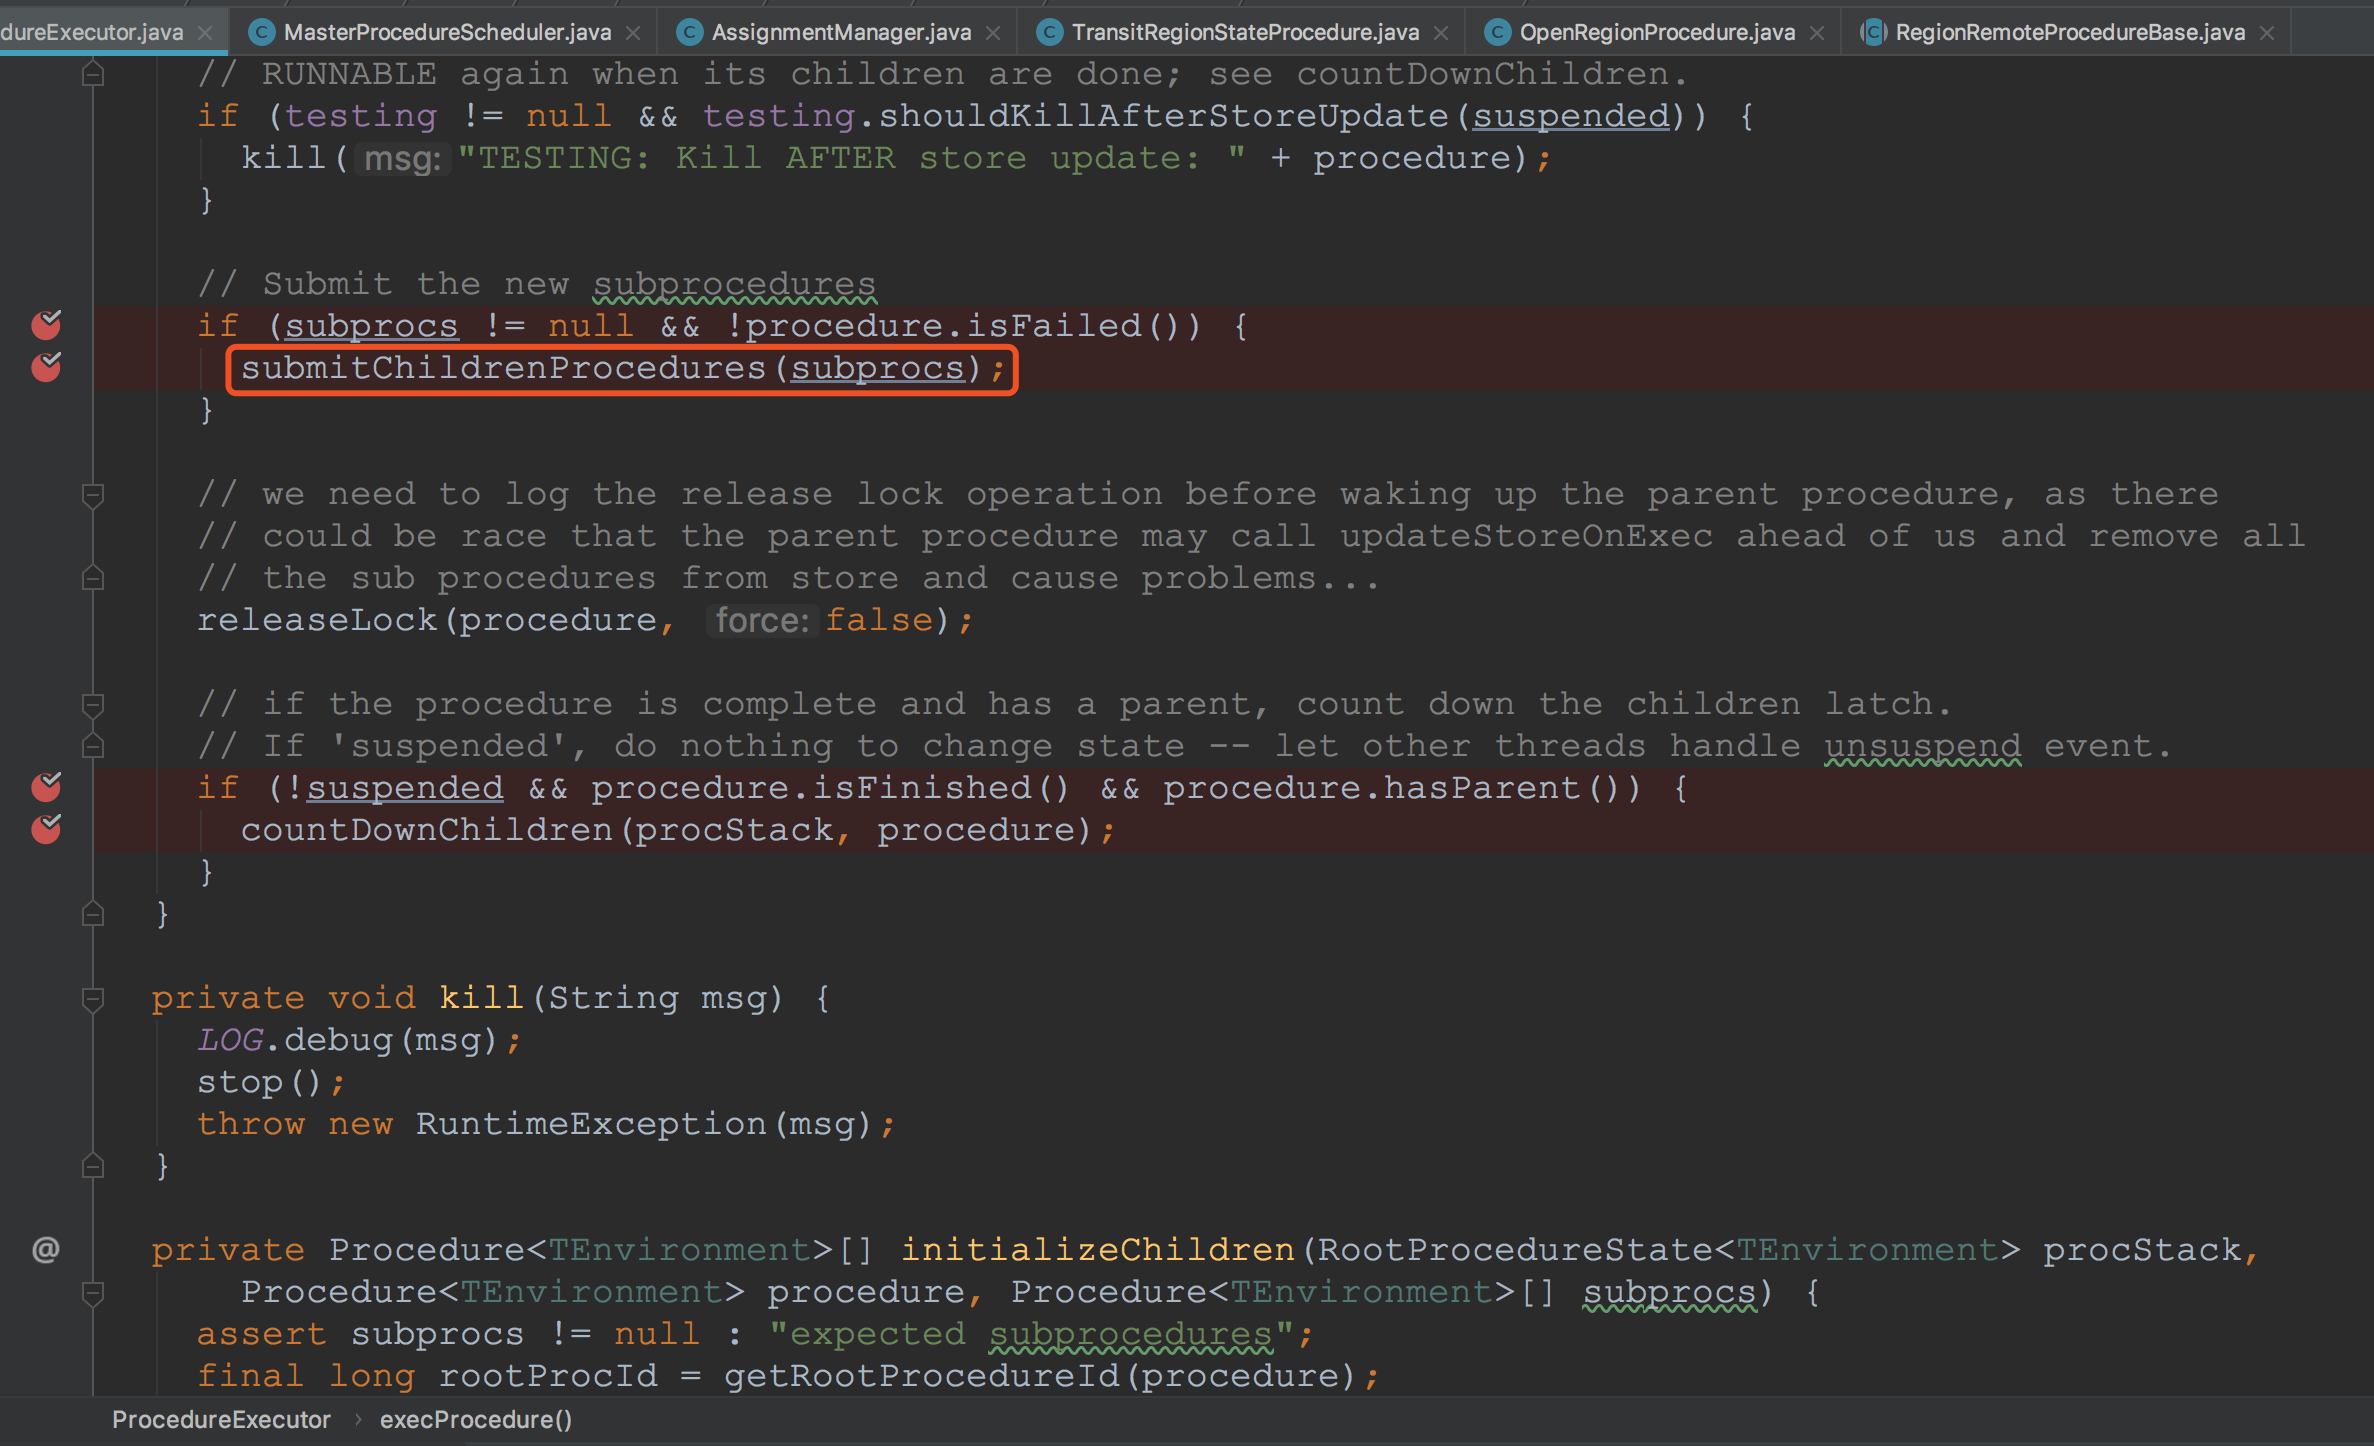Viewport: 2374px width, 1446px height.
Task: Click abstract class icon on RegionRemoteProcedureBase.java tab
Action: (x=1873, y=32)
